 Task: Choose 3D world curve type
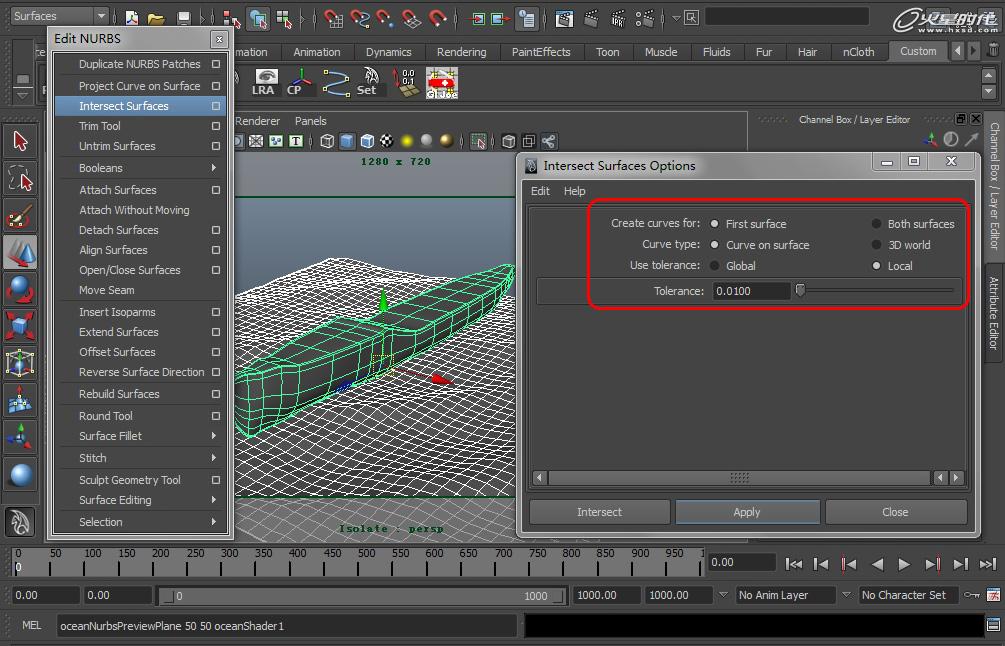click(877, 245)
